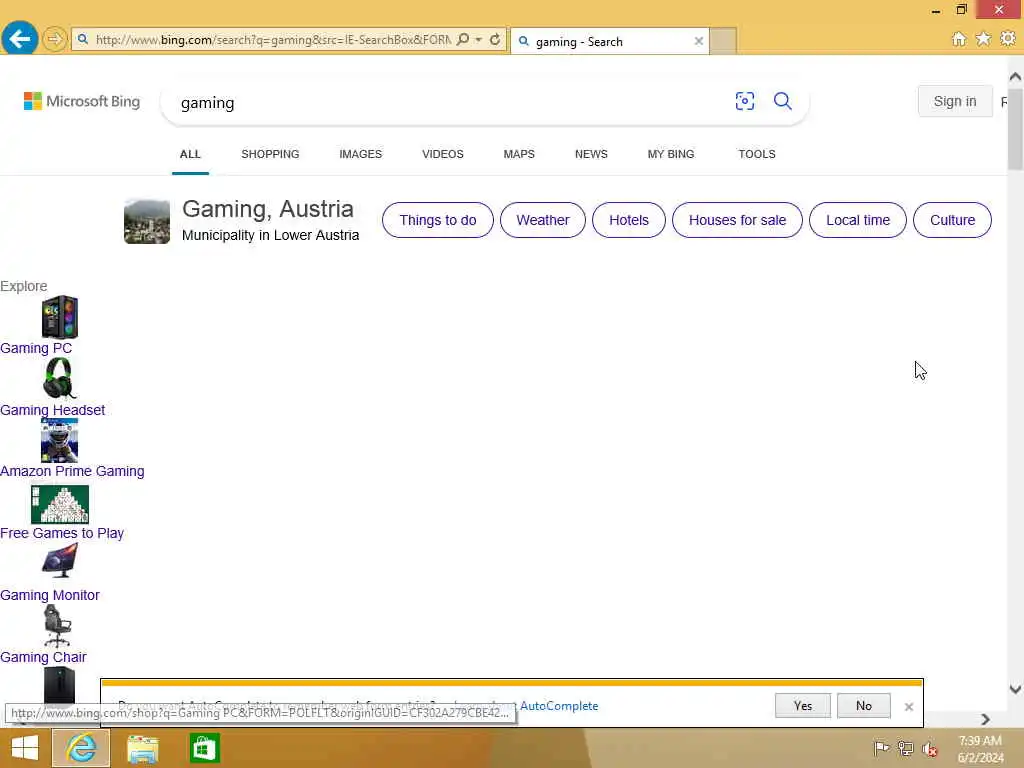1024x768 pixels.
Task: Switch to the ALL results tab
Action: (190, 154)
